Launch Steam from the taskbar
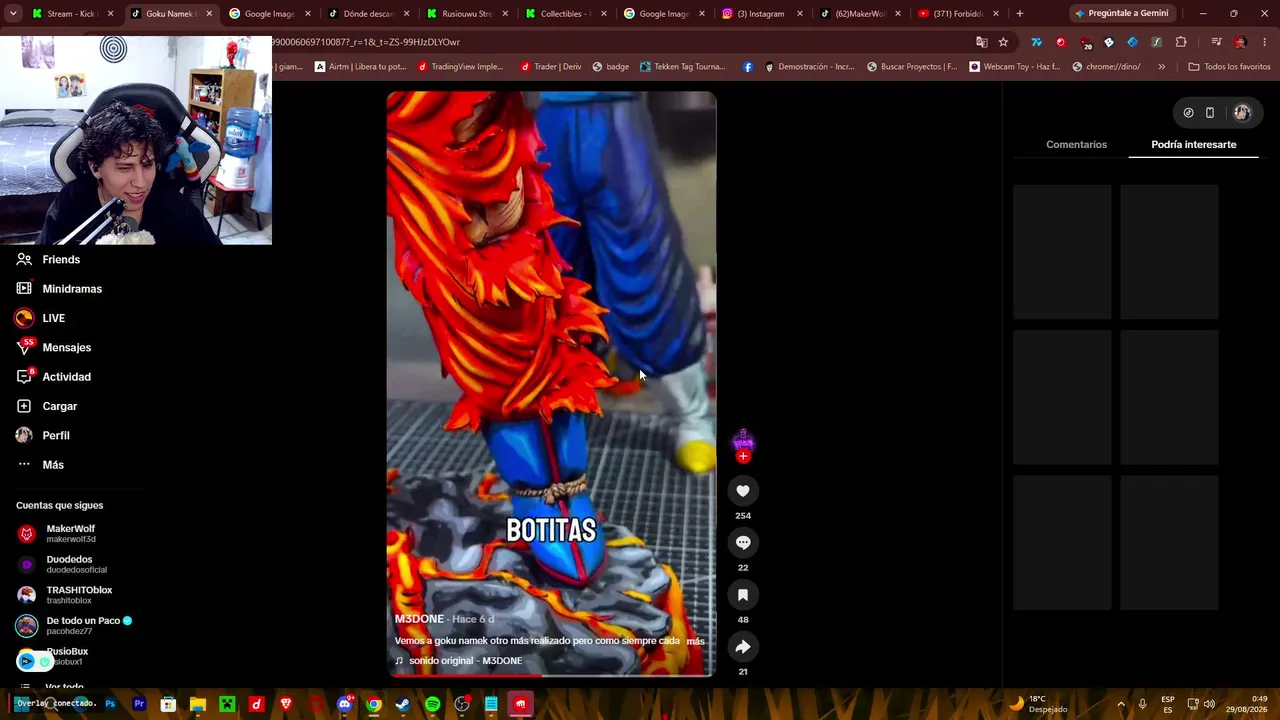The height and width of the screenshot is (720, 1280). click(402, 704)
